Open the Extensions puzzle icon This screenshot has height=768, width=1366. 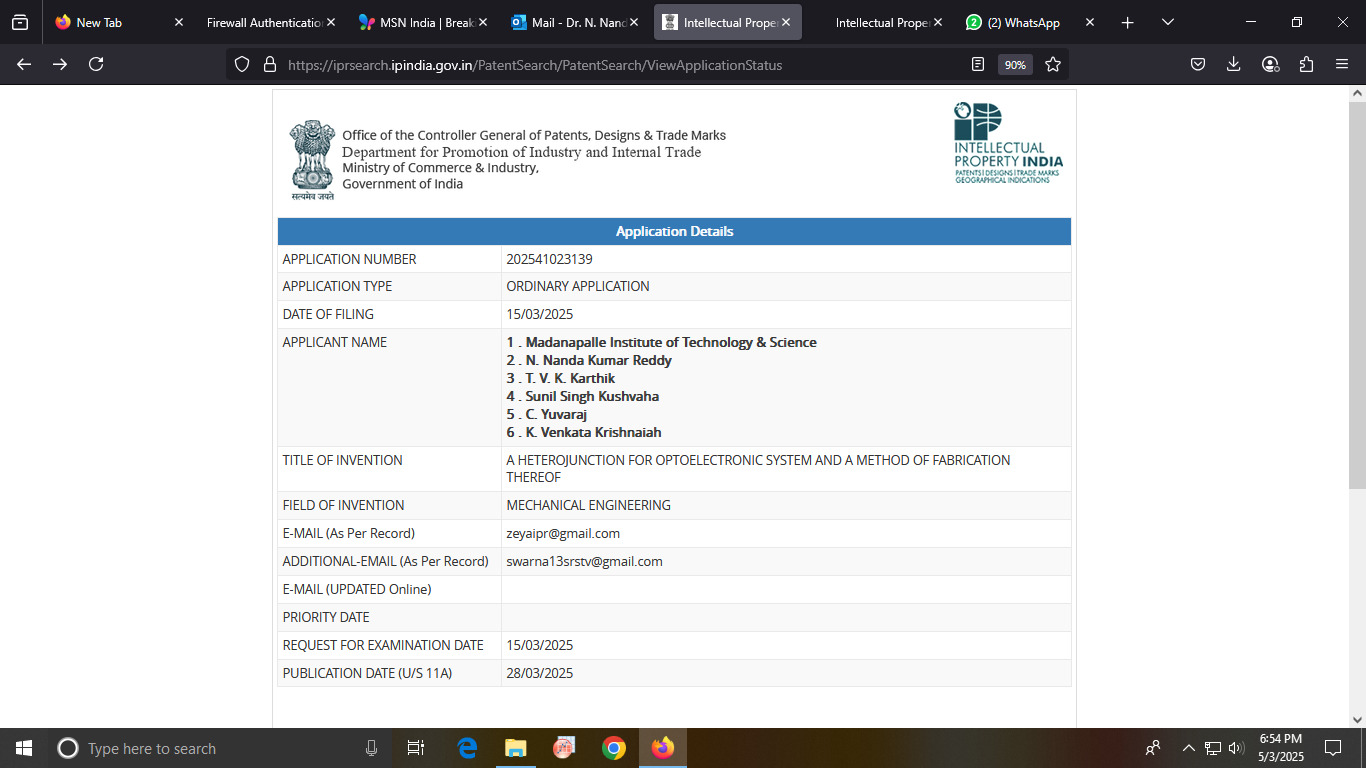coord(1306,64)
